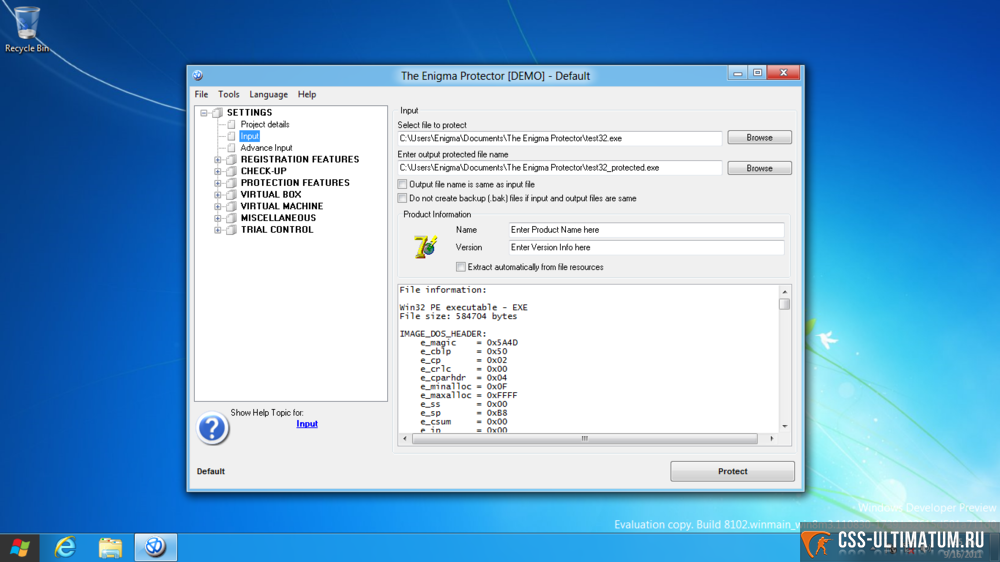This screenshot has height=562, width=1000.
Task: Expand REGISTRATION FEATURES node
Action: point(218,159)
